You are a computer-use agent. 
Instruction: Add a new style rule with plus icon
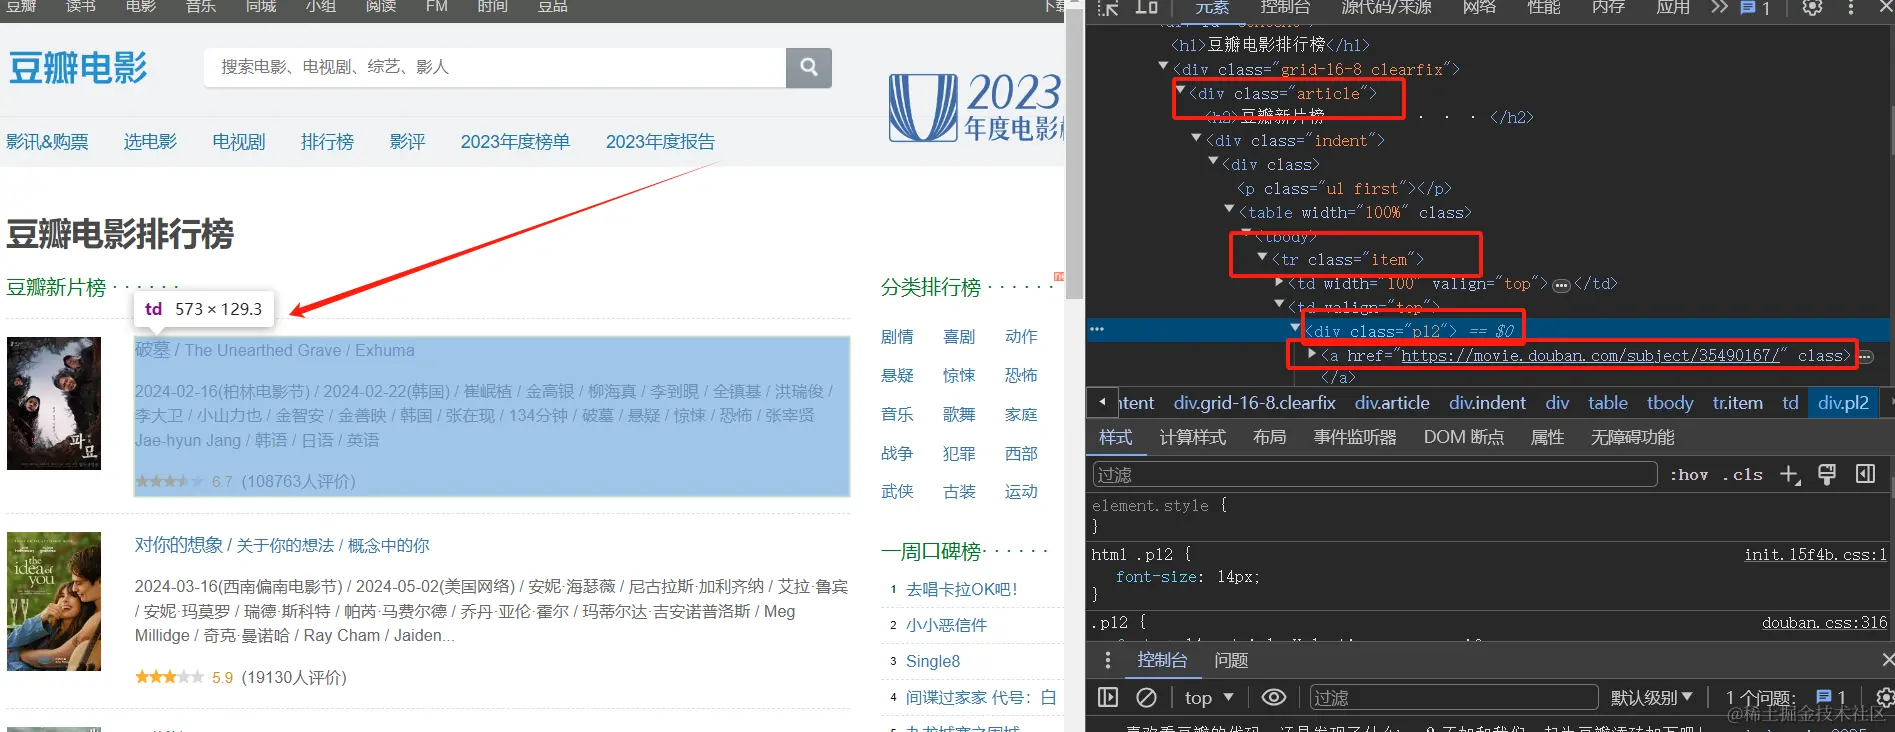click(1789, 474)
